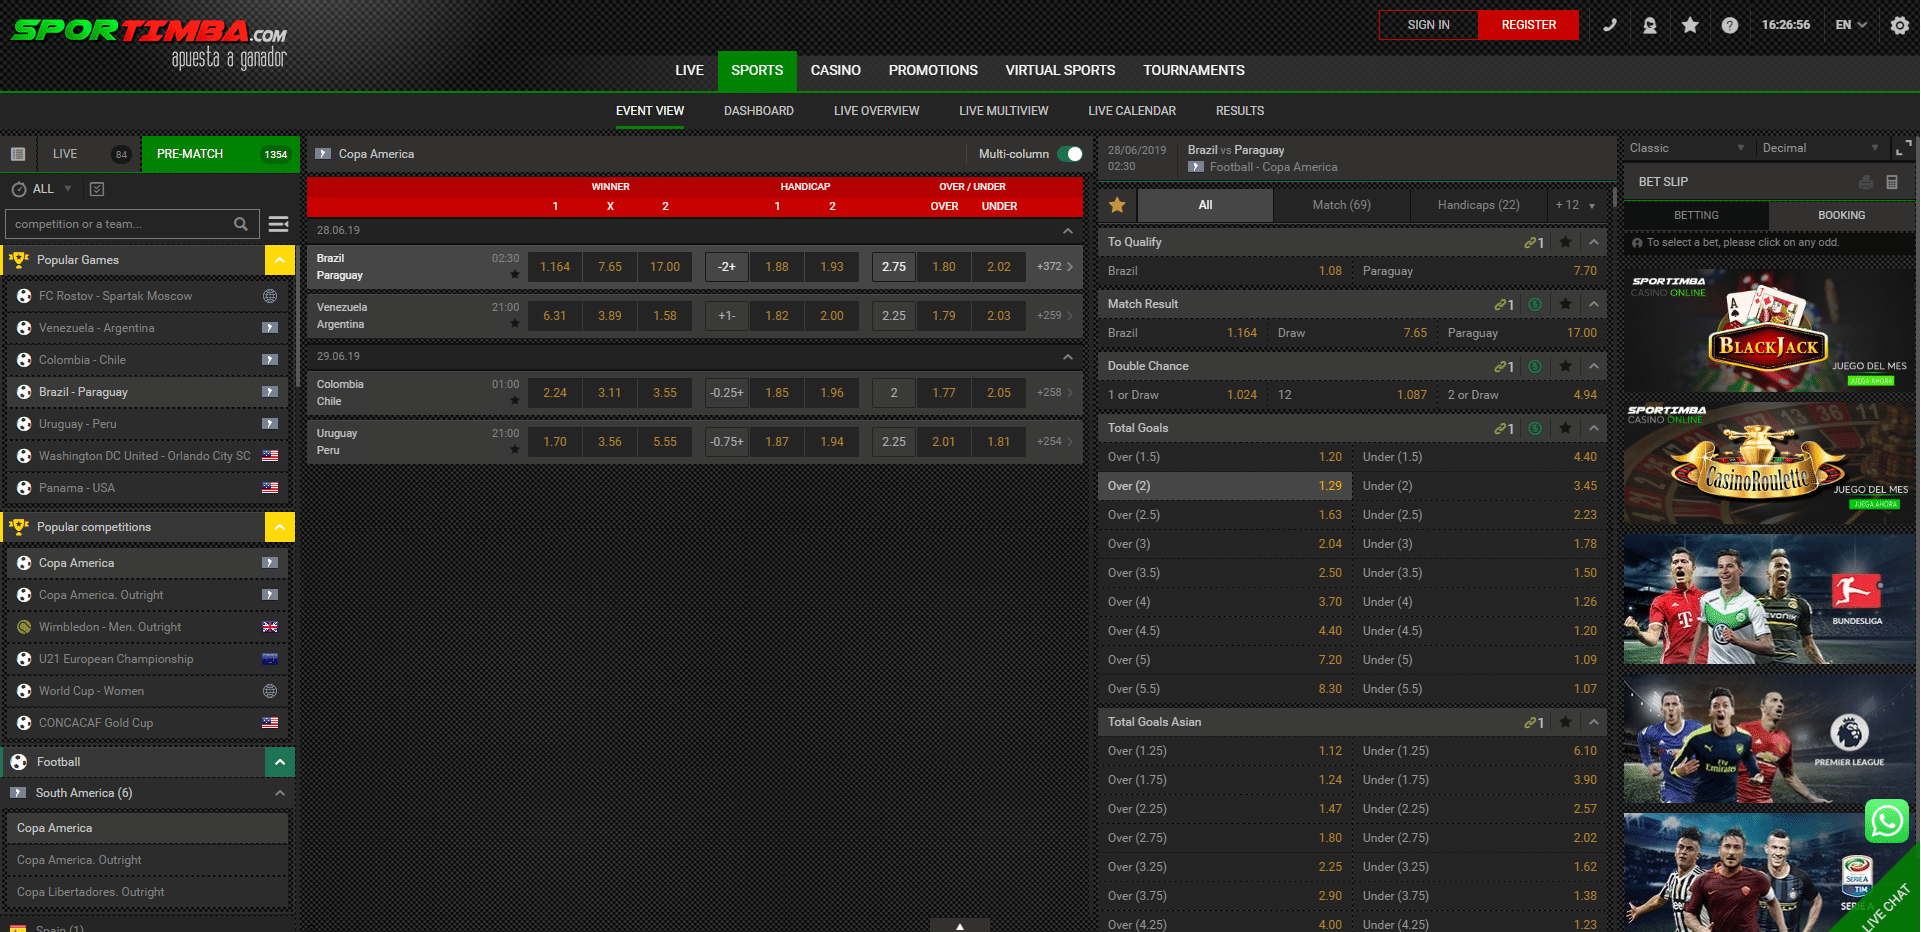
Task: Click the bet slip calculator icon
Action: (x=1891, y=182)
